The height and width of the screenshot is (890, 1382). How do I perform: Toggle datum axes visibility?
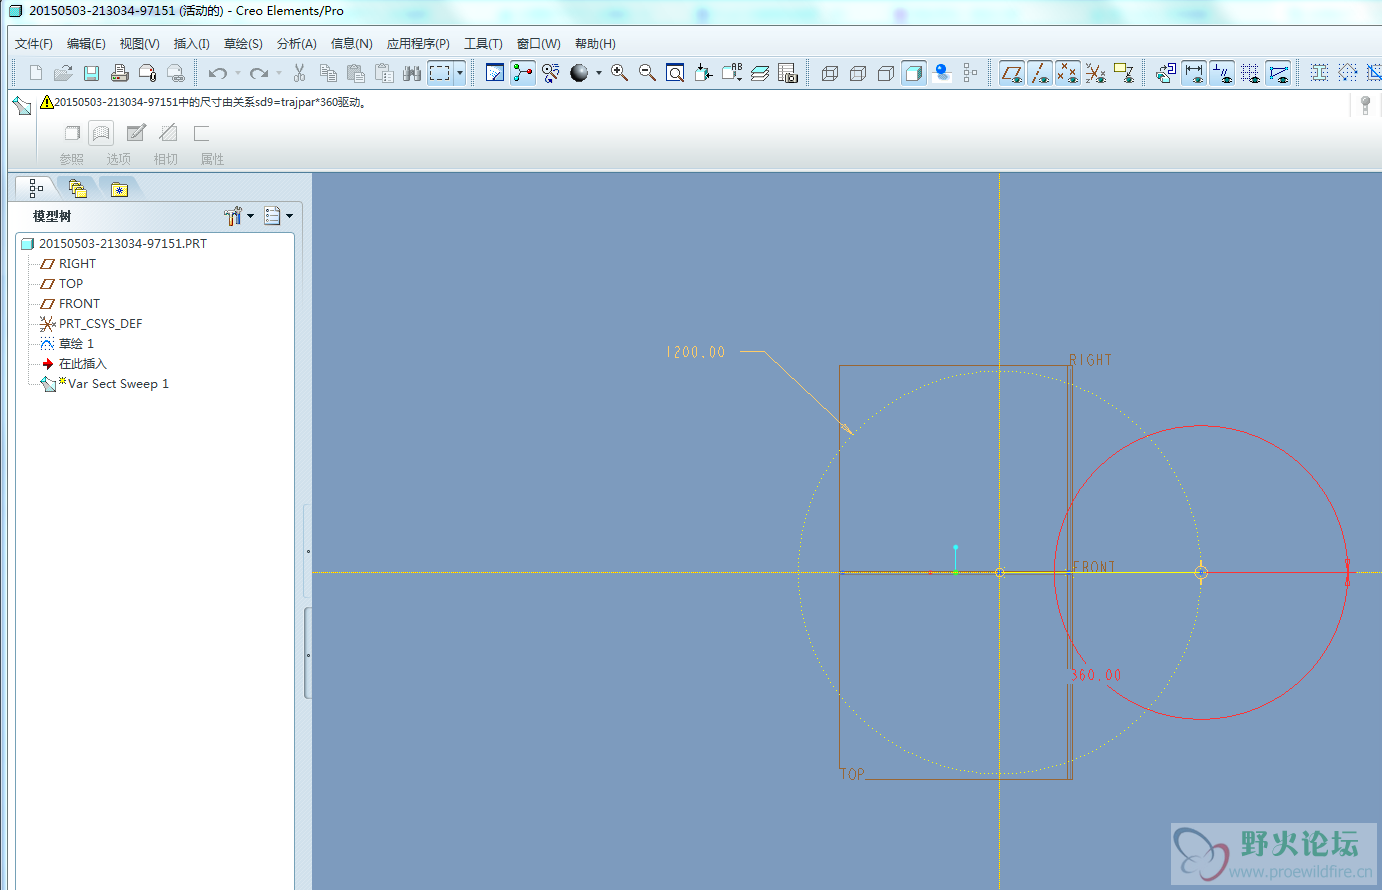[x=1039, y=73]
